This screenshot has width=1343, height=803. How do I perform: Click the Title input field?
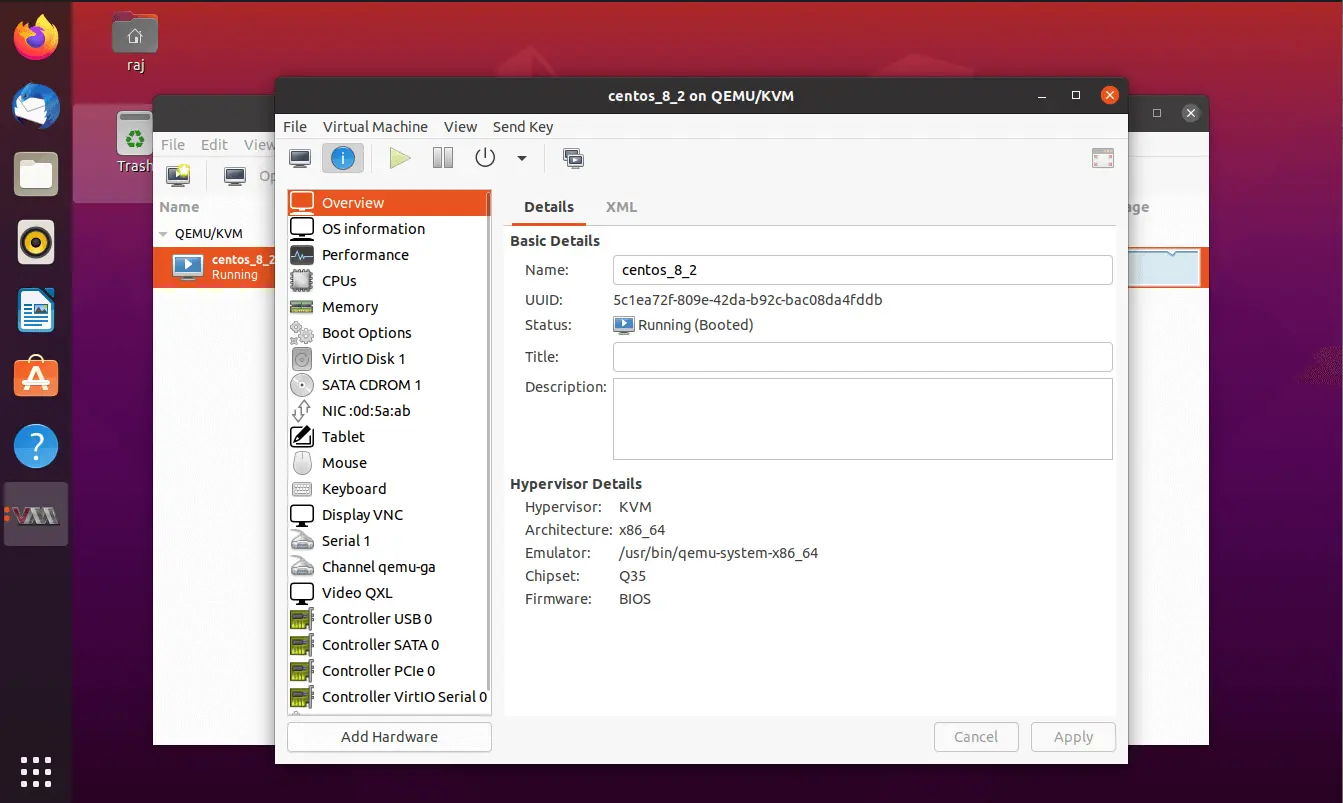(x=862, y=357)
